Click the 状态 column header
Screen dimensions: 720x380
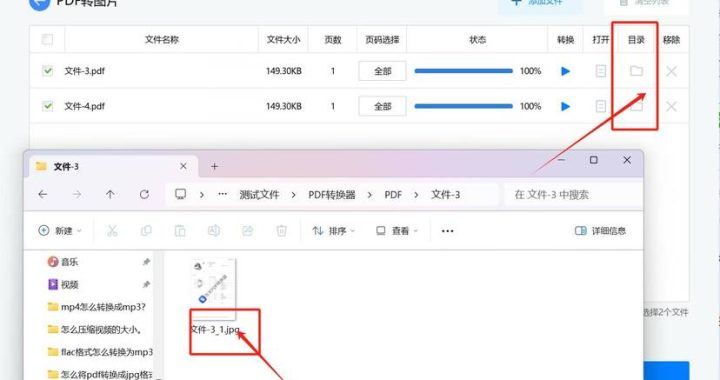(x=478, y=40)
